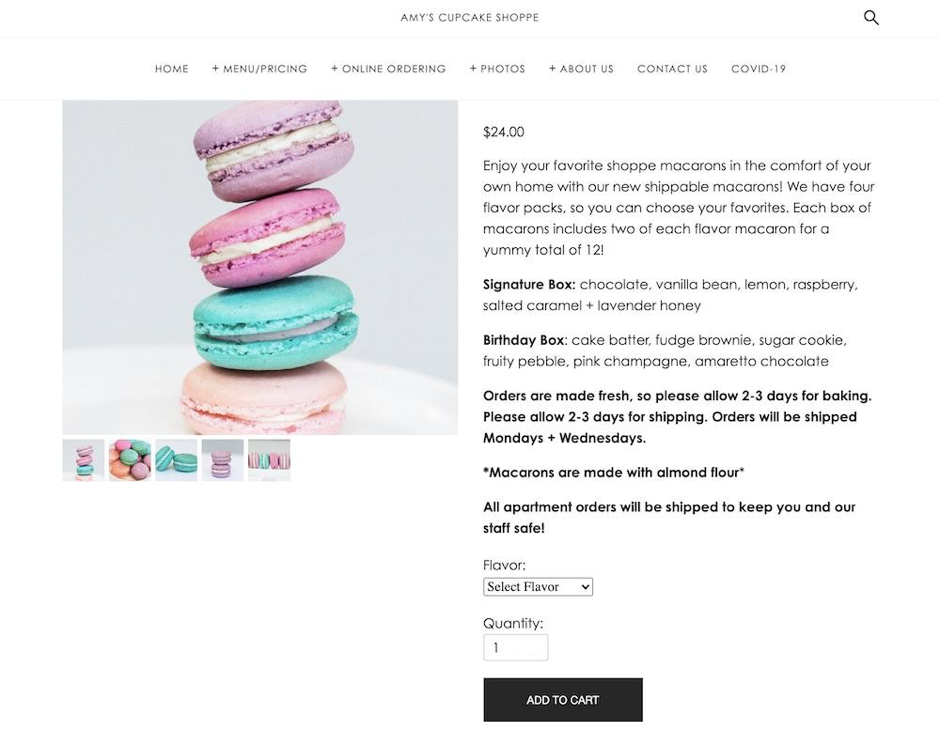Click Amy's Cupcake Shoppe site title
The height and width of the screenshot is (729, 939).
click(470, 17)
